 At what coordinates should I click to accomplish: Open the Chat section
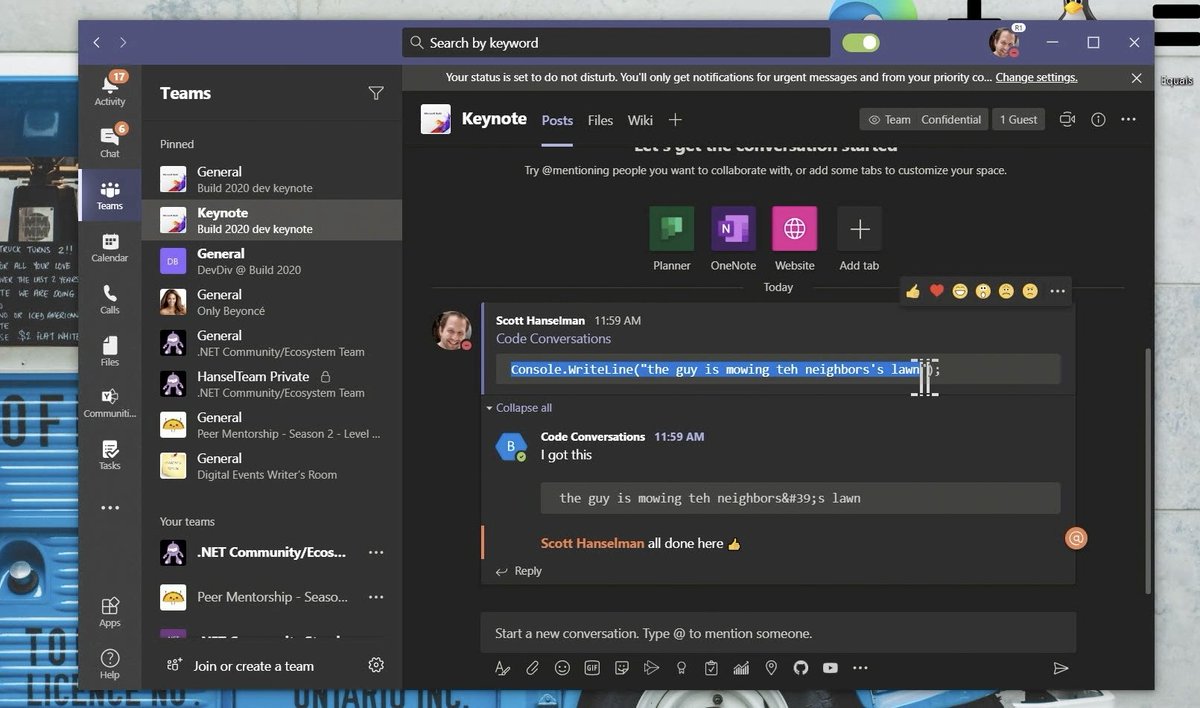(110, 141)
